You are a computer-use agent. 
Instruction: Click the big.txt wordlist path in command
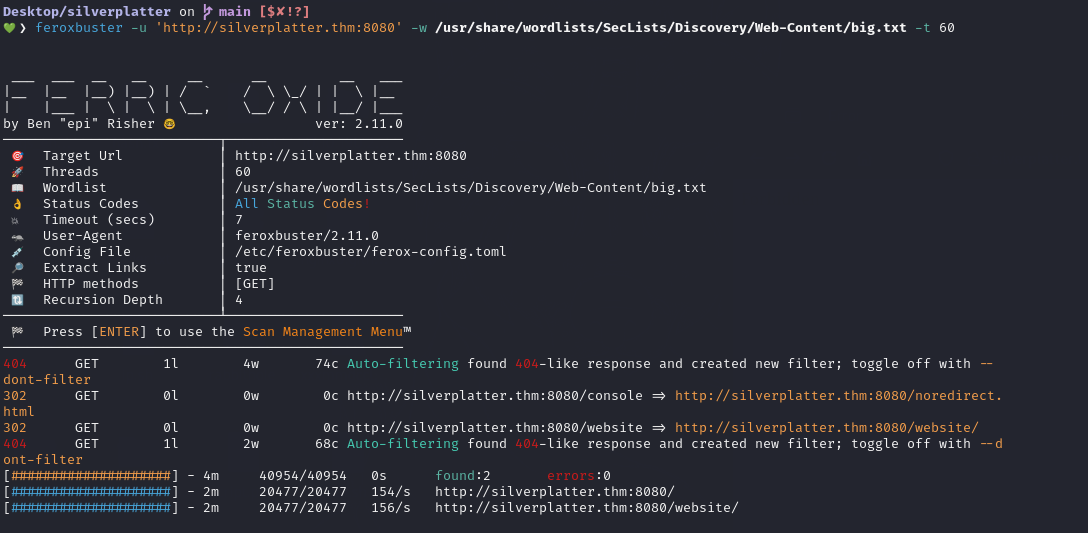(670, 28)
